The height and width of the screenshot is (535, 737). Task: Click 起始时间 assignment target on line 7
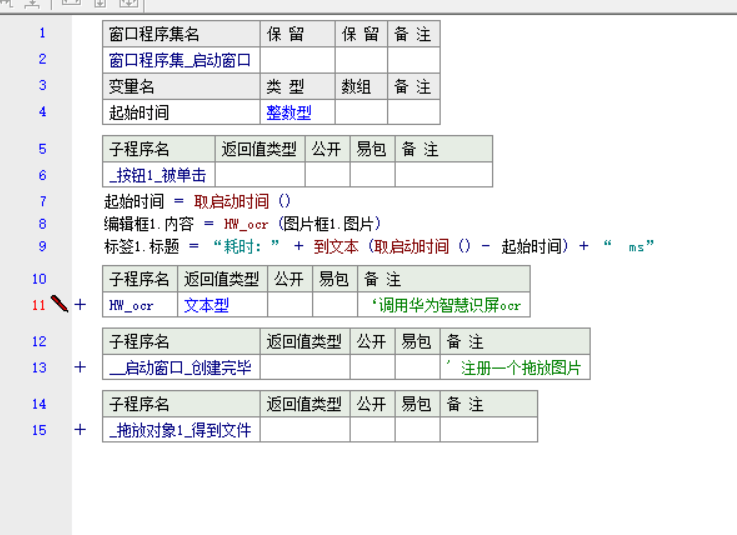(x=134, y=202)
